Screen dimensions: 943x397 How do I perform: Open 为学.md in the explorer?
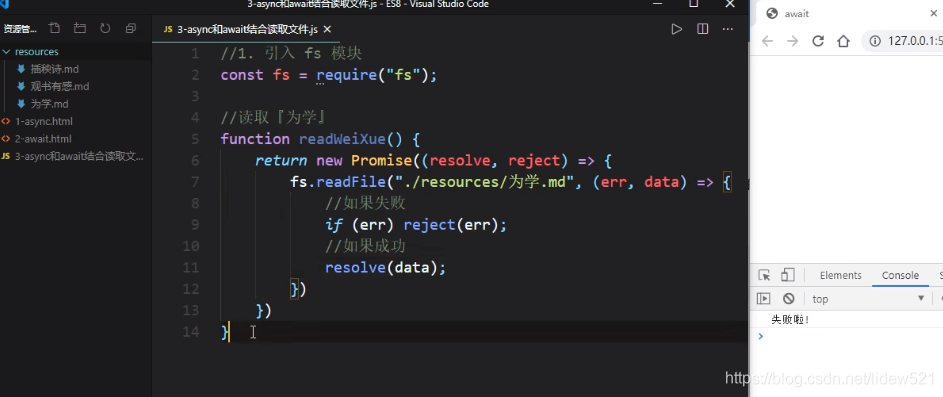coord(49,104)
